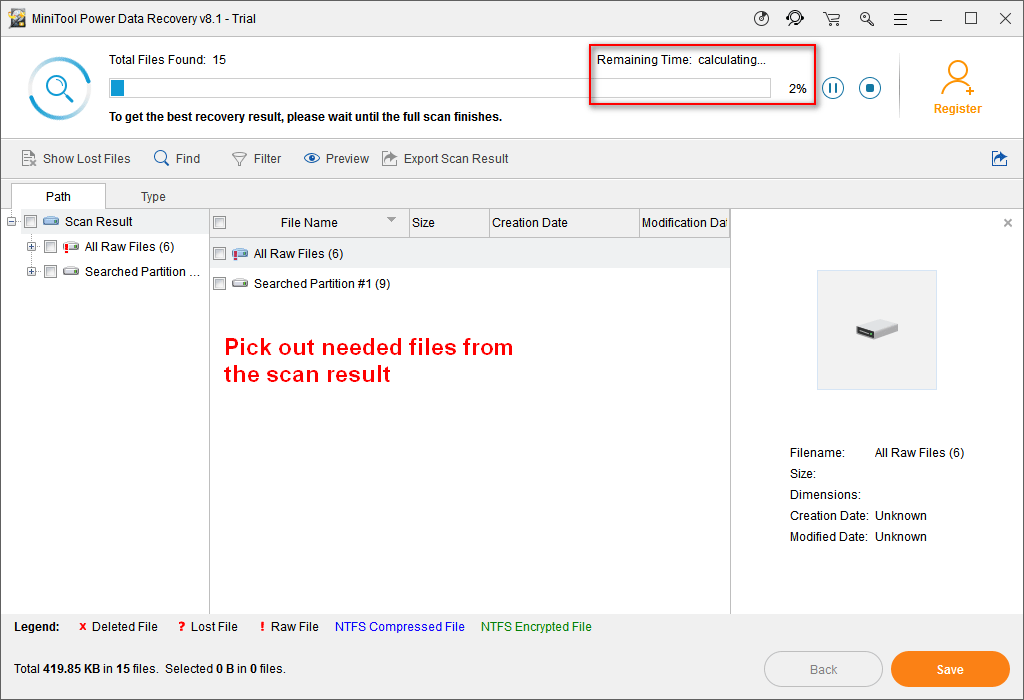Click the drive preview thumbnail
The image size is (1024, 700).
click(876, 330)
